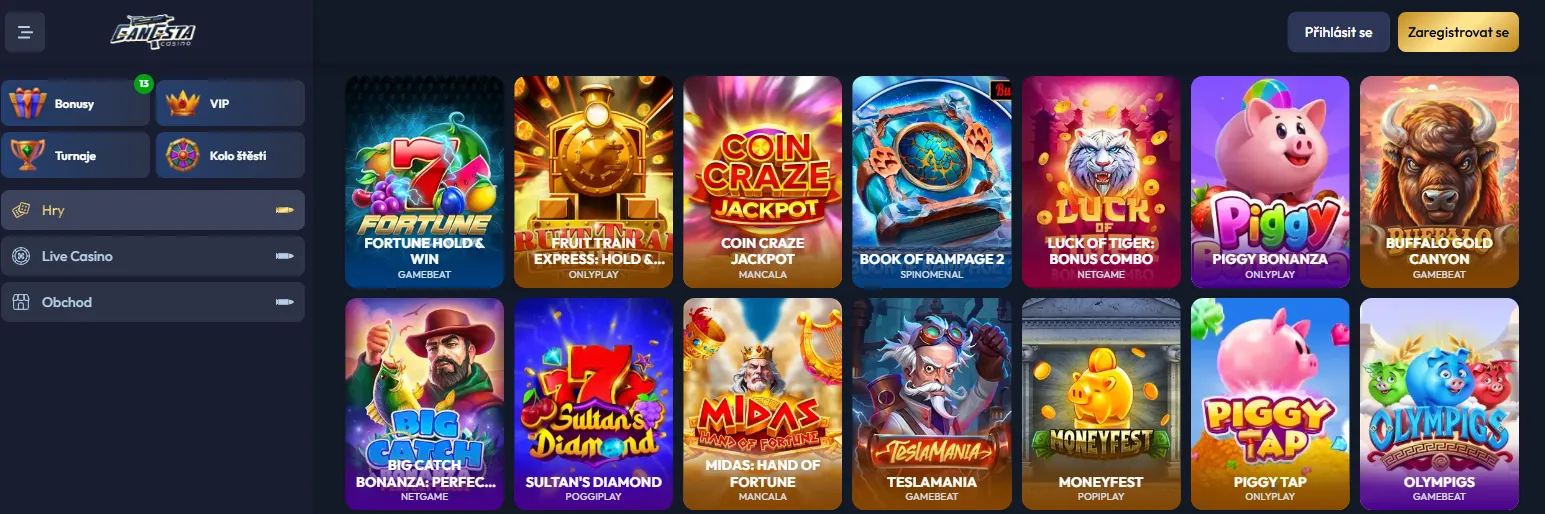1545x514 pixels.
Task: Click the Gangsta Casino logo
Action: 153,33
